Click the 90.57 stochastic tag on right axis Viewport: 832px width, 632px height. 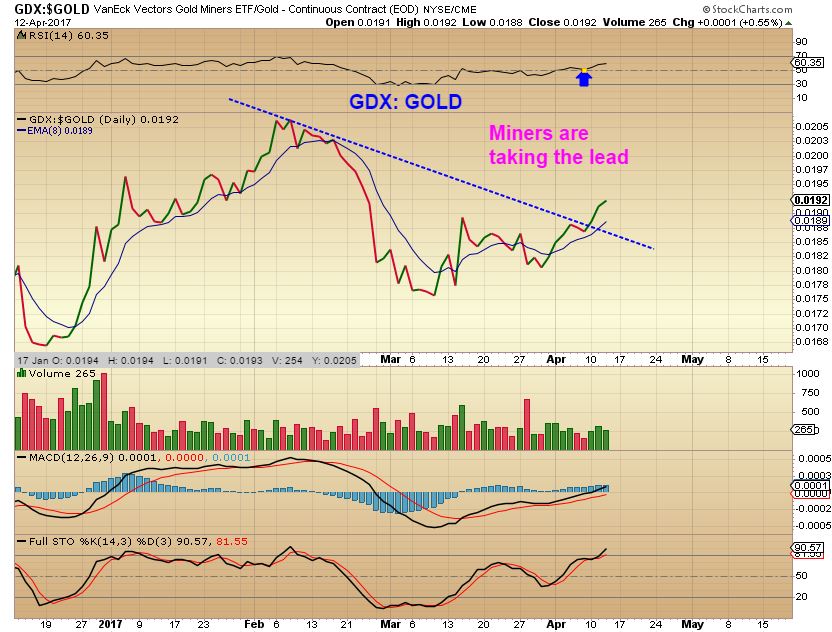808,547
